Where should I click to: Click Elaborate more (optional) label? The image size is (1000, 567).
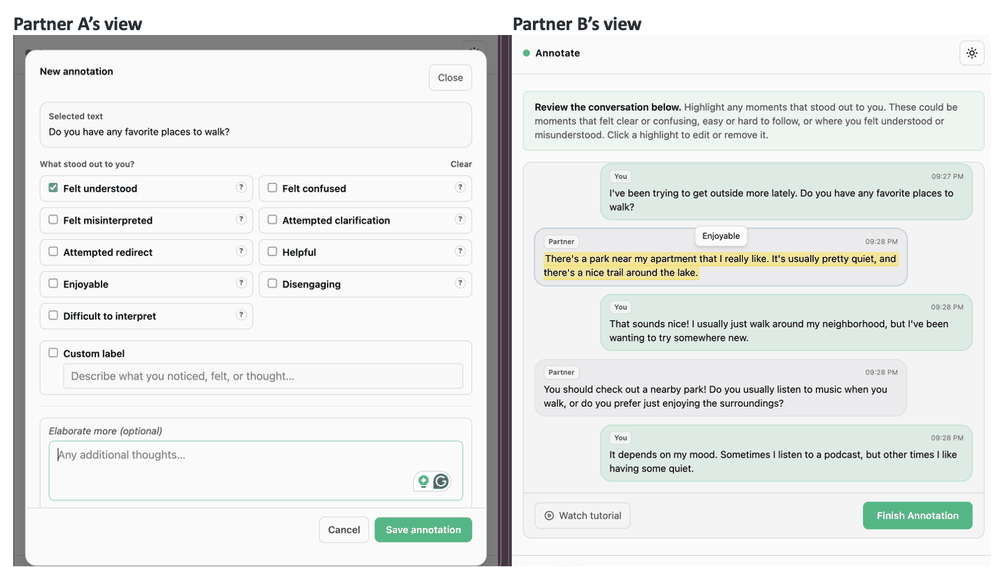pos(105,431)
